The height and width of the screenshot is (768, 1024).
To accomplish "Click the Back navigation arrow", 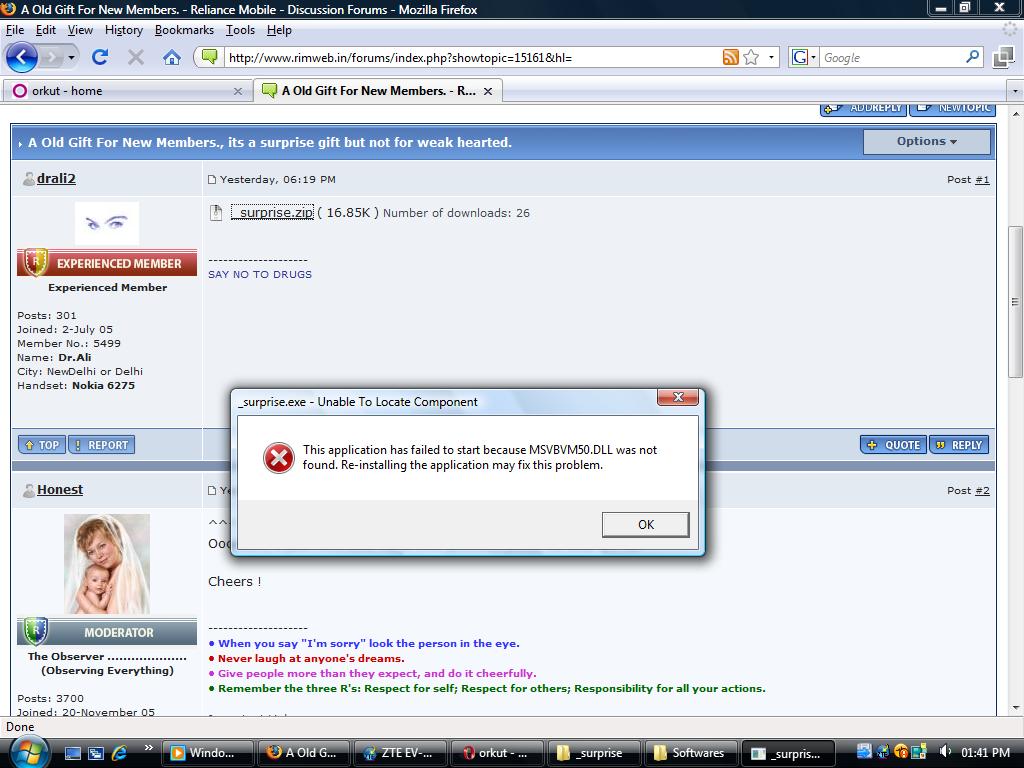I will pyautogui.click(x=22, y=57).
